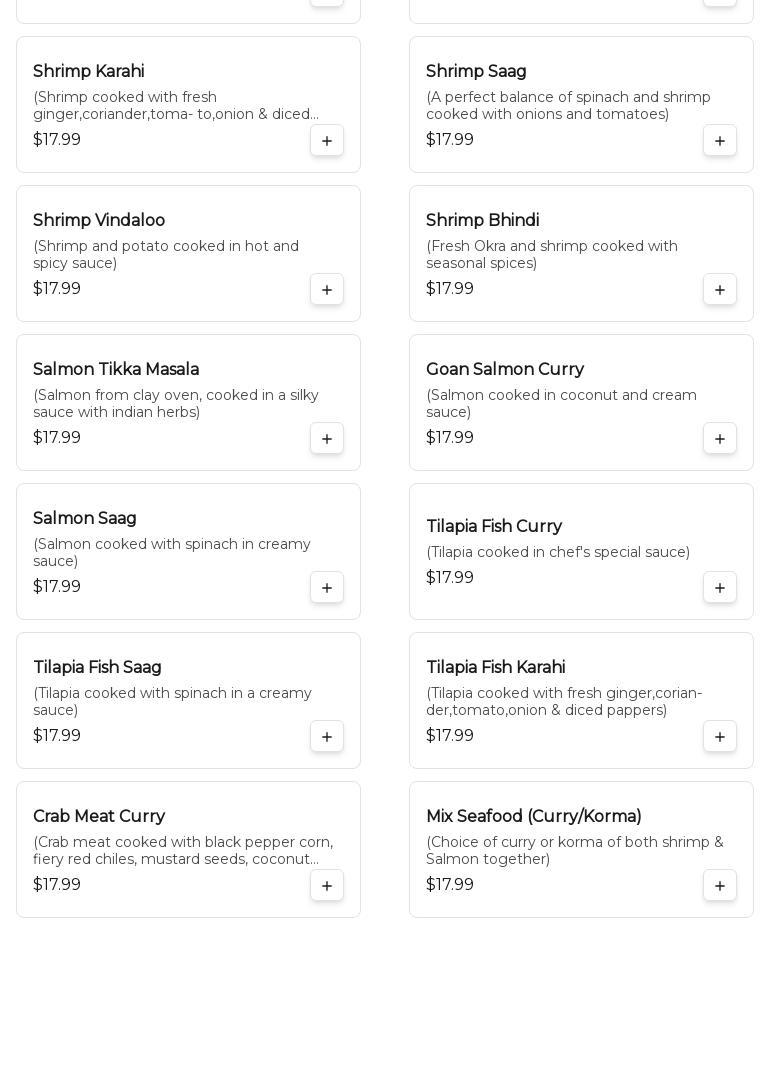This screenshot has height=1081, width=770.
Task: Open the Crab Meat Curry title
Action: tap(99, 817)
